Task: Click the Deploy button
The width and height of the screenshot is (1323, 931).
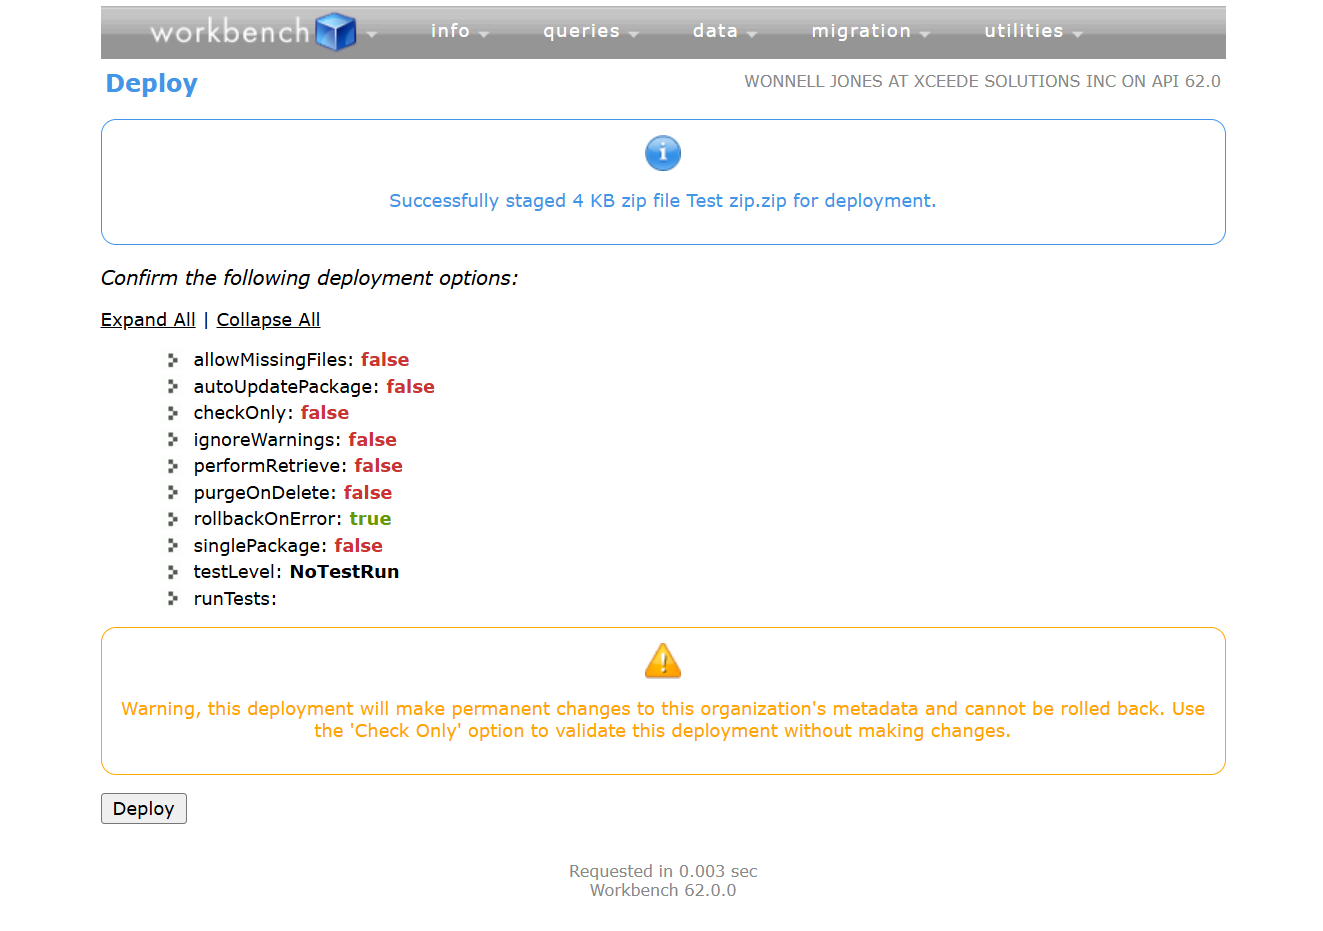Action: point(143,808)
